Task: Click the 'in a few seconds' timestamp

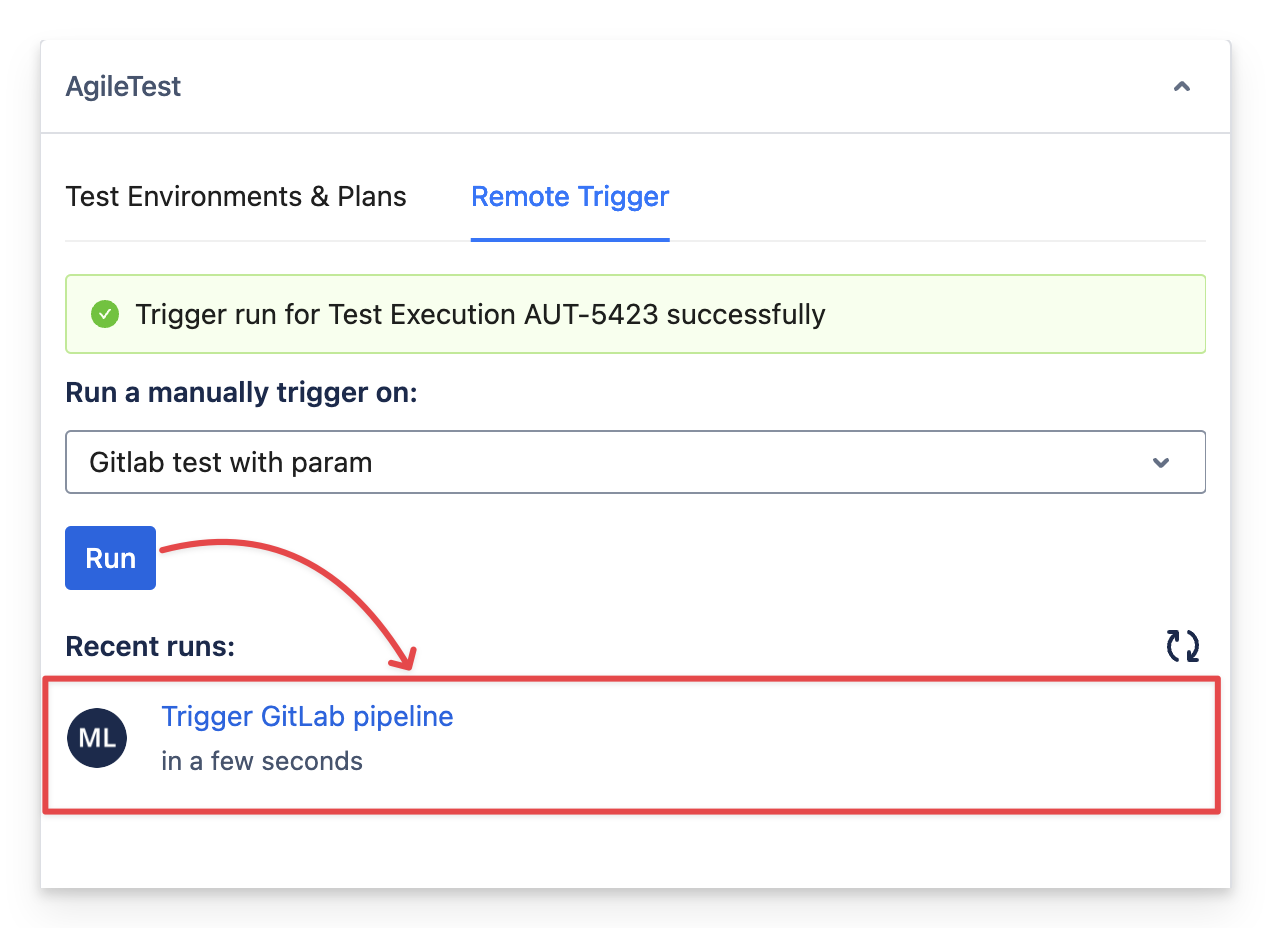Action: point(262,762)
